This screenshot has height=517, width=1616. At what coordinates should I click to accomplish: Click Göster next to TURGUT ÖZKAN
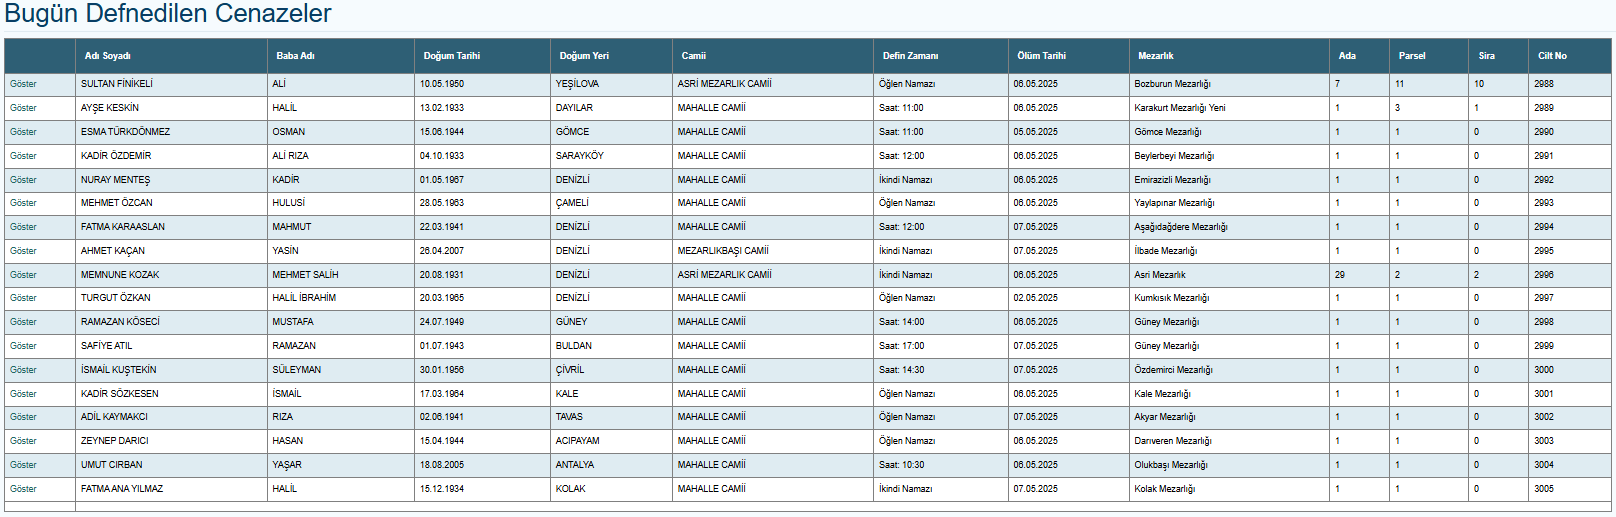click(23, 298)
